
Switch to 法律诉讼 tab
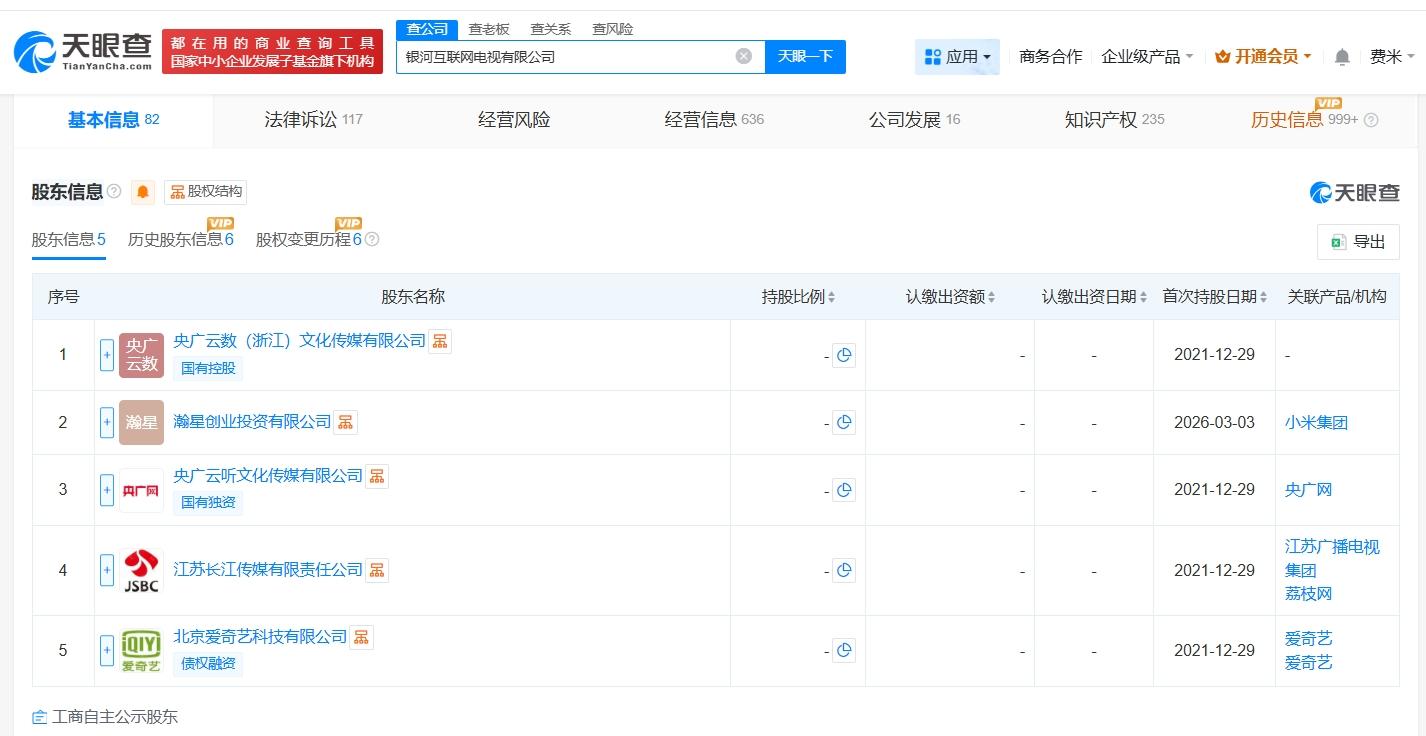(x=313, y=120)
